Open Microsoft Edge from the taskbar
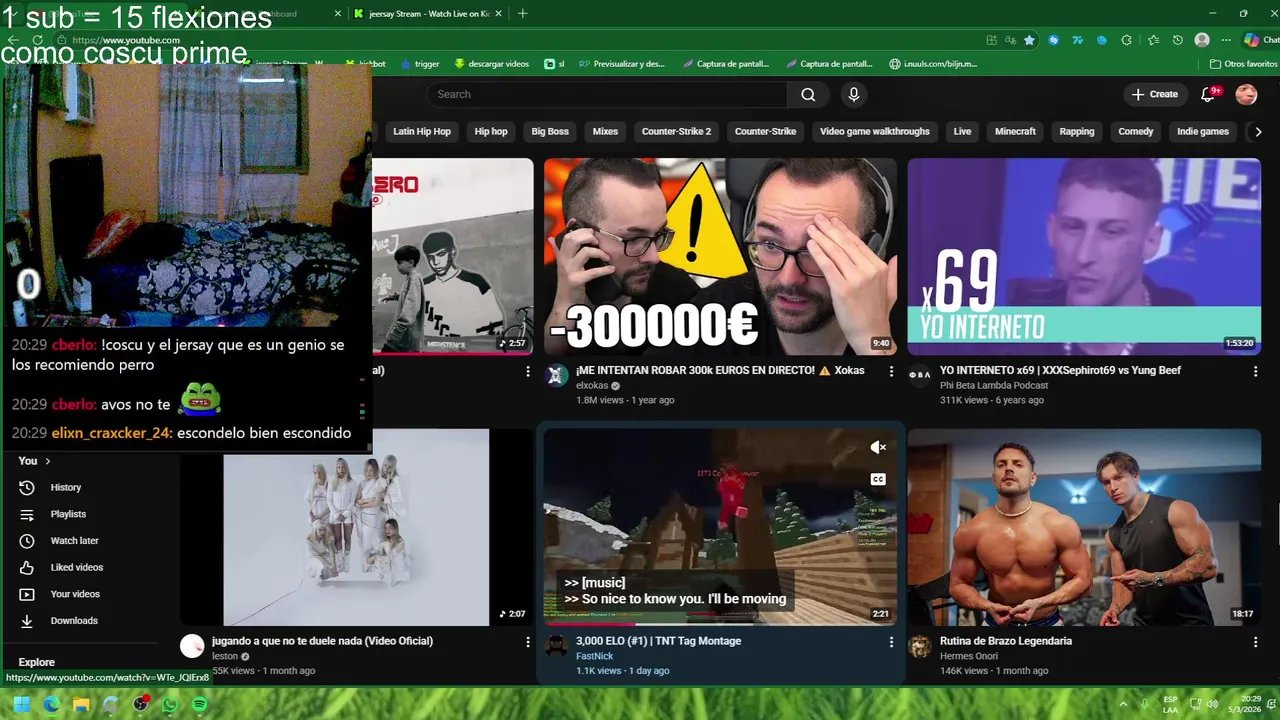Screen dimensions: 1280x720 click(x=51, y=704)
